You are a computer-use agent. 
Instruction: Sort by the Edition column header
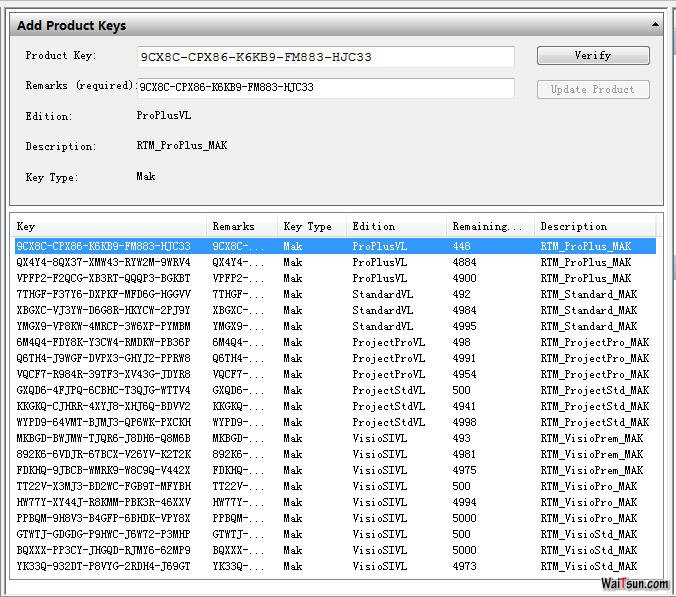[x=395, y=226]
